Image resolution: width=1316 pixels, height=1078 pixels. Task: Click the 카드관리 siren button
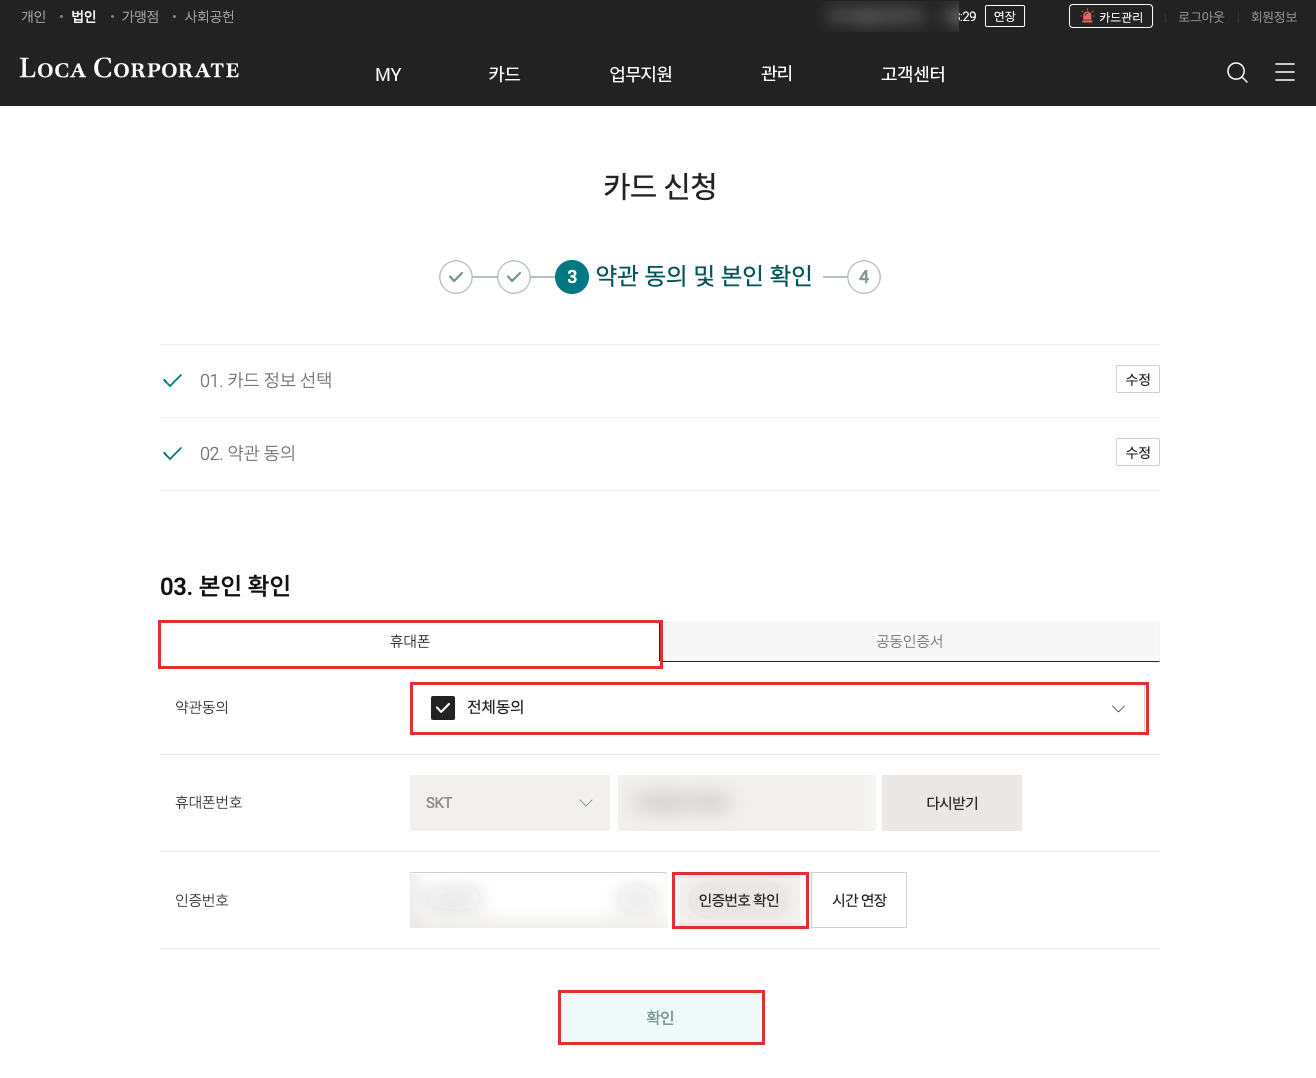(x=1111, y=17)
